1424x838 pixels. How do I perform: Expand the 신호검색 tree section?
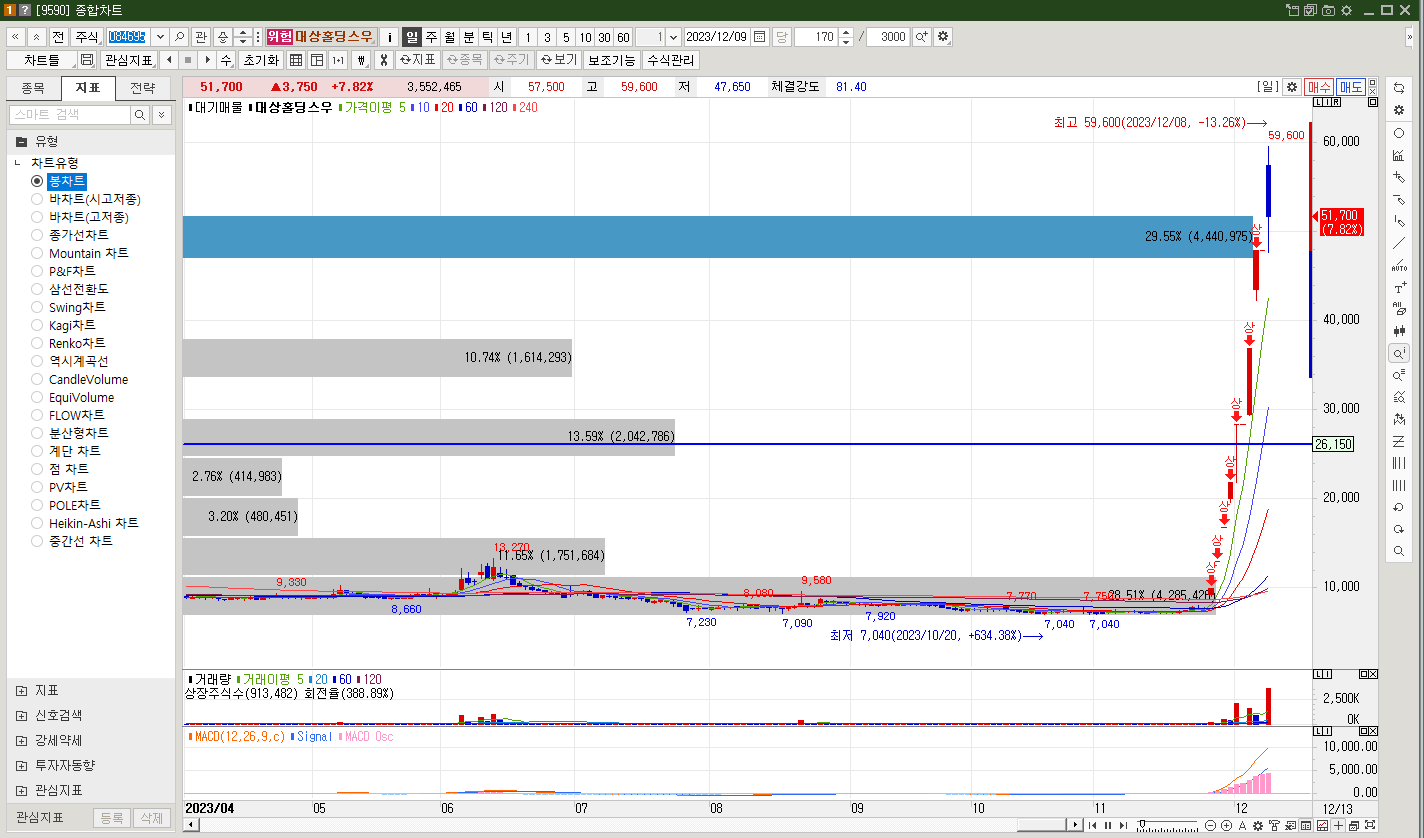[x=22, y=715]
